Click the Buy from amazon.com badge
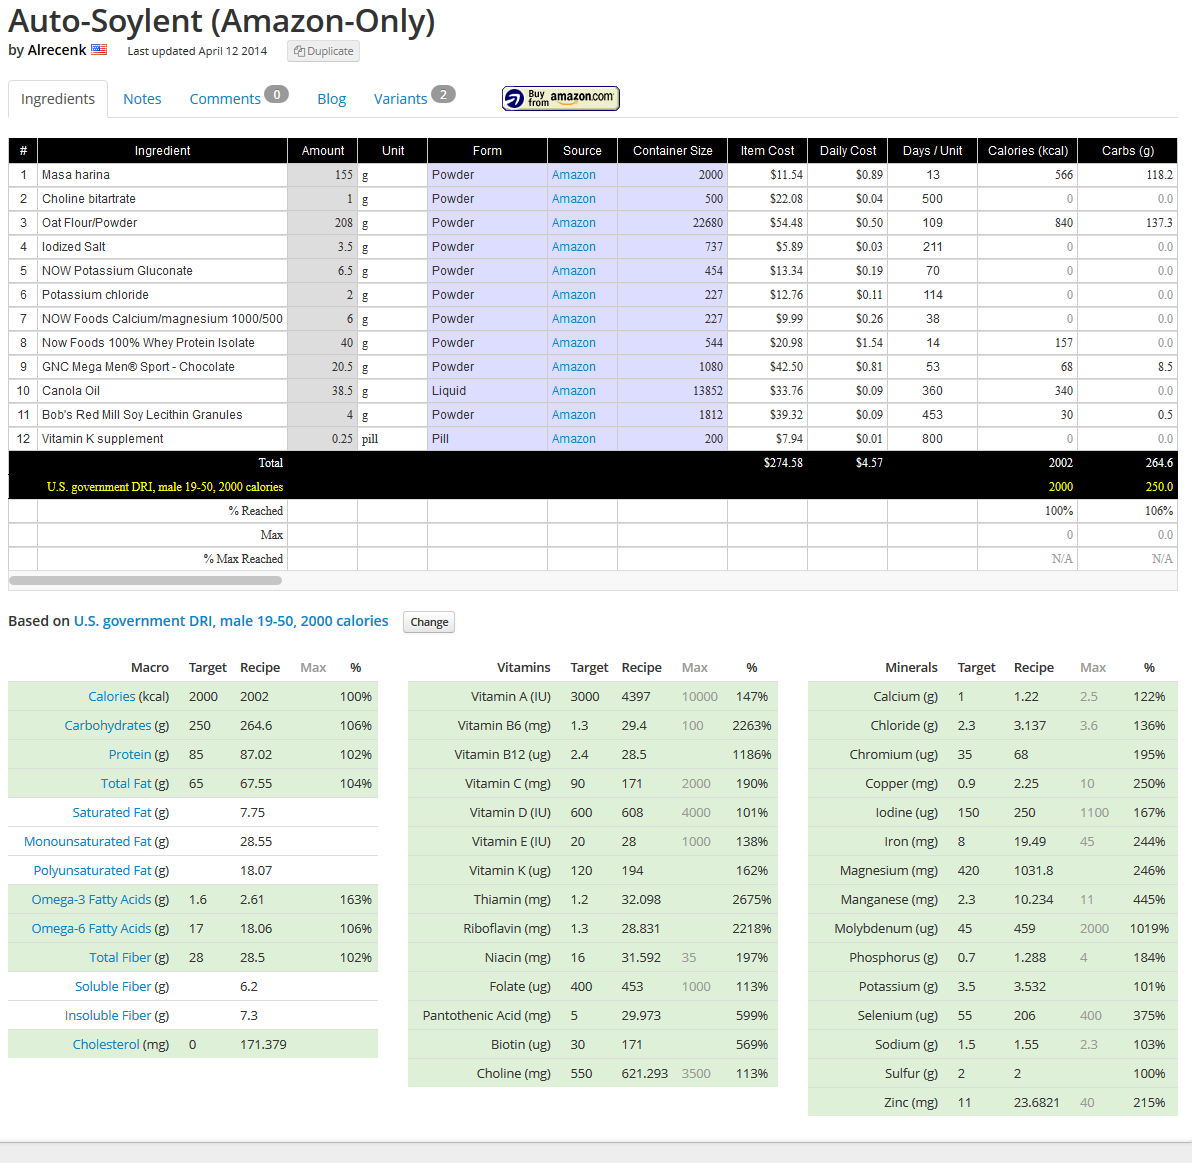Screen dimensions: 1192x1163 click(x=561, y=98)
